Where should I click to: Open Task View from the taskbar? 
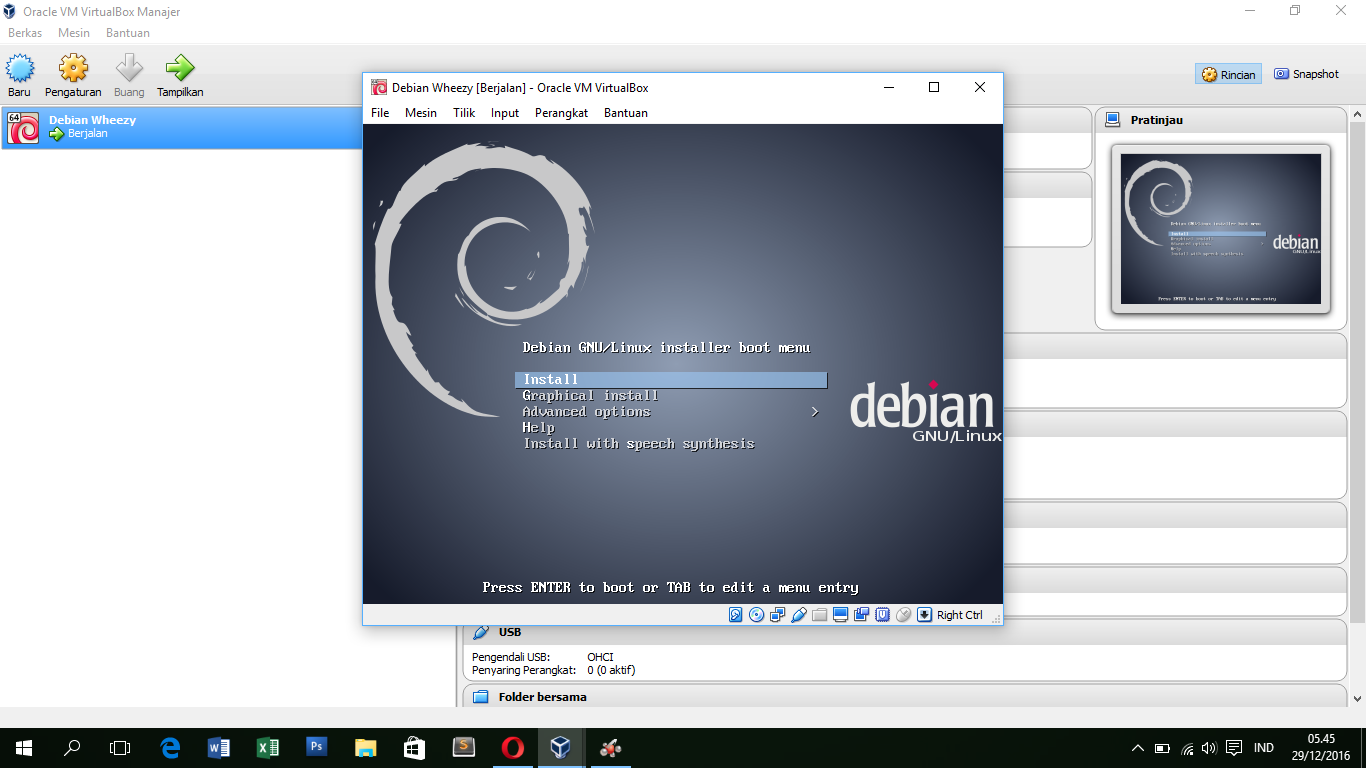coord(120,748)
